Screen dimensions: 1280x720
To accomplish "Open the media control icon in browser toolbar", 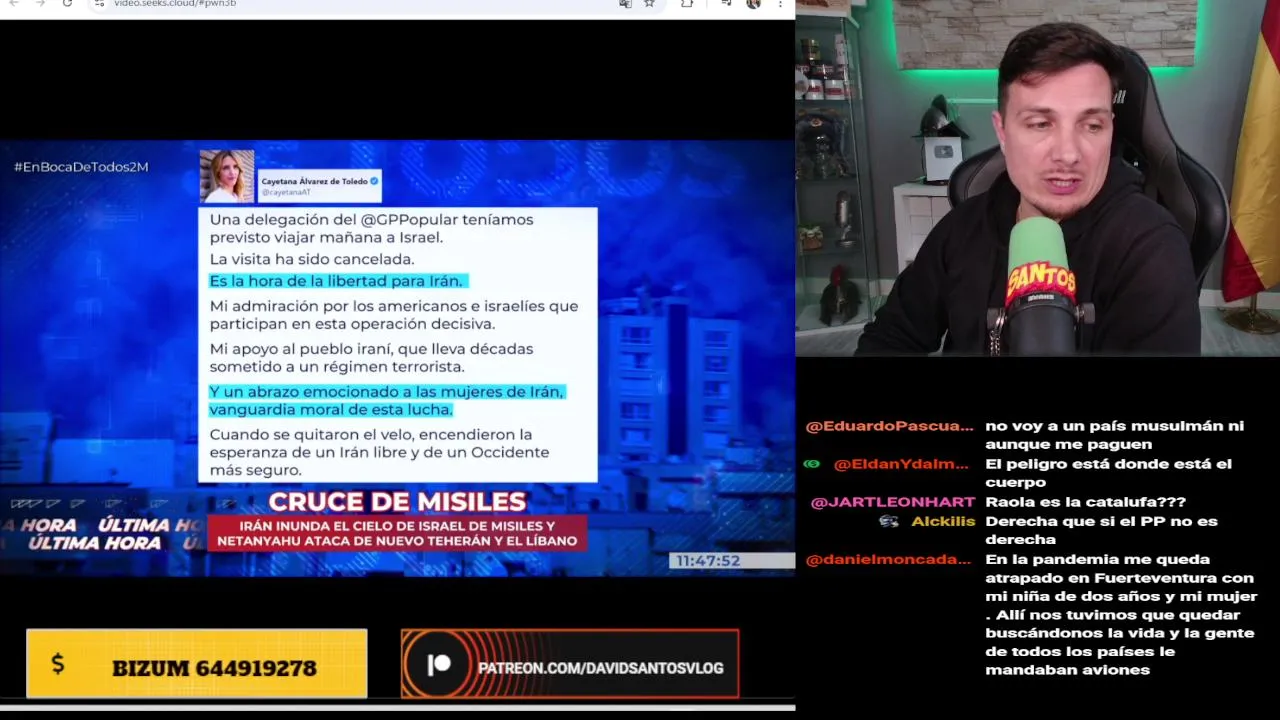I will click(x=726, y=4).
